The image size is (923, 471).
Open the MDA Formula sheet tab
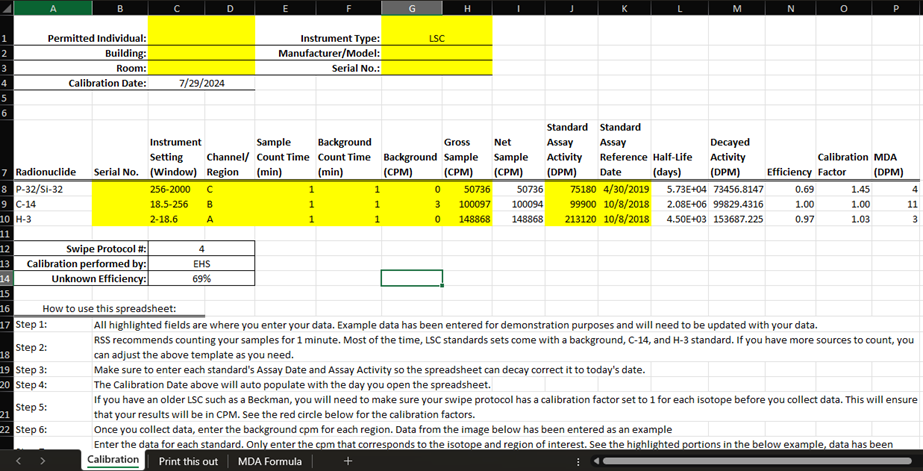coord(269,461)
